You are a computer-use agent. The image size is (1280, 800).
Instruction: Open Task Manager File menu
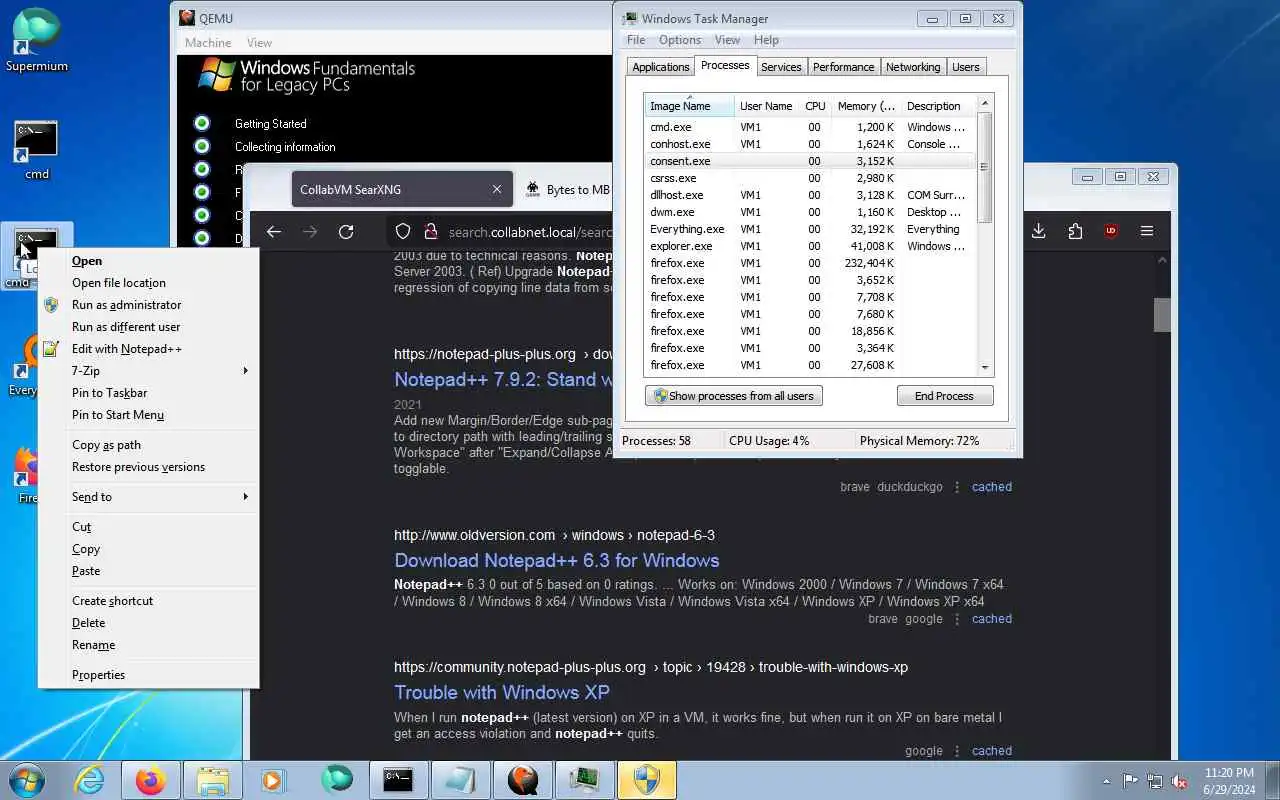(636, 40)
